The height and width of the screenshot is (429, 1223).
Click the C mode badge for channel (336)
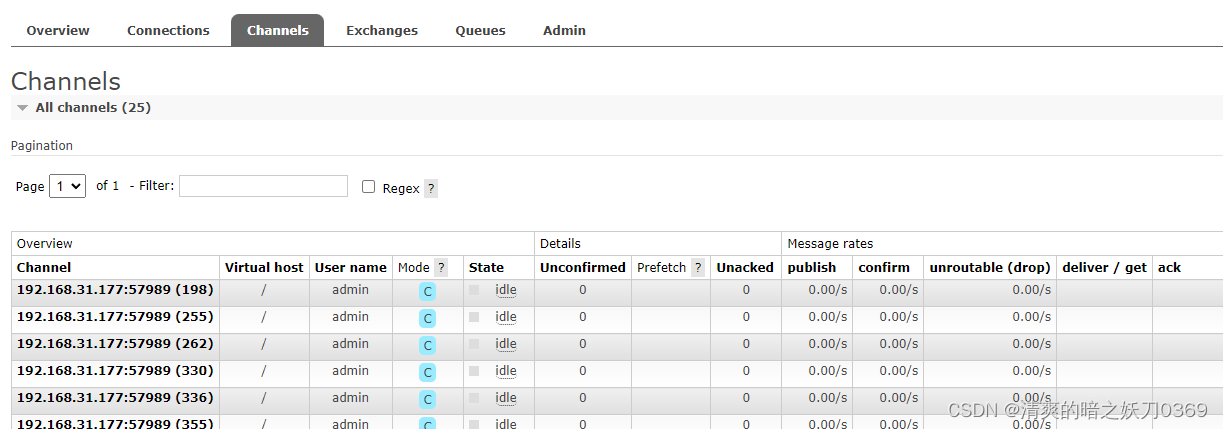[x=428, y=400]
